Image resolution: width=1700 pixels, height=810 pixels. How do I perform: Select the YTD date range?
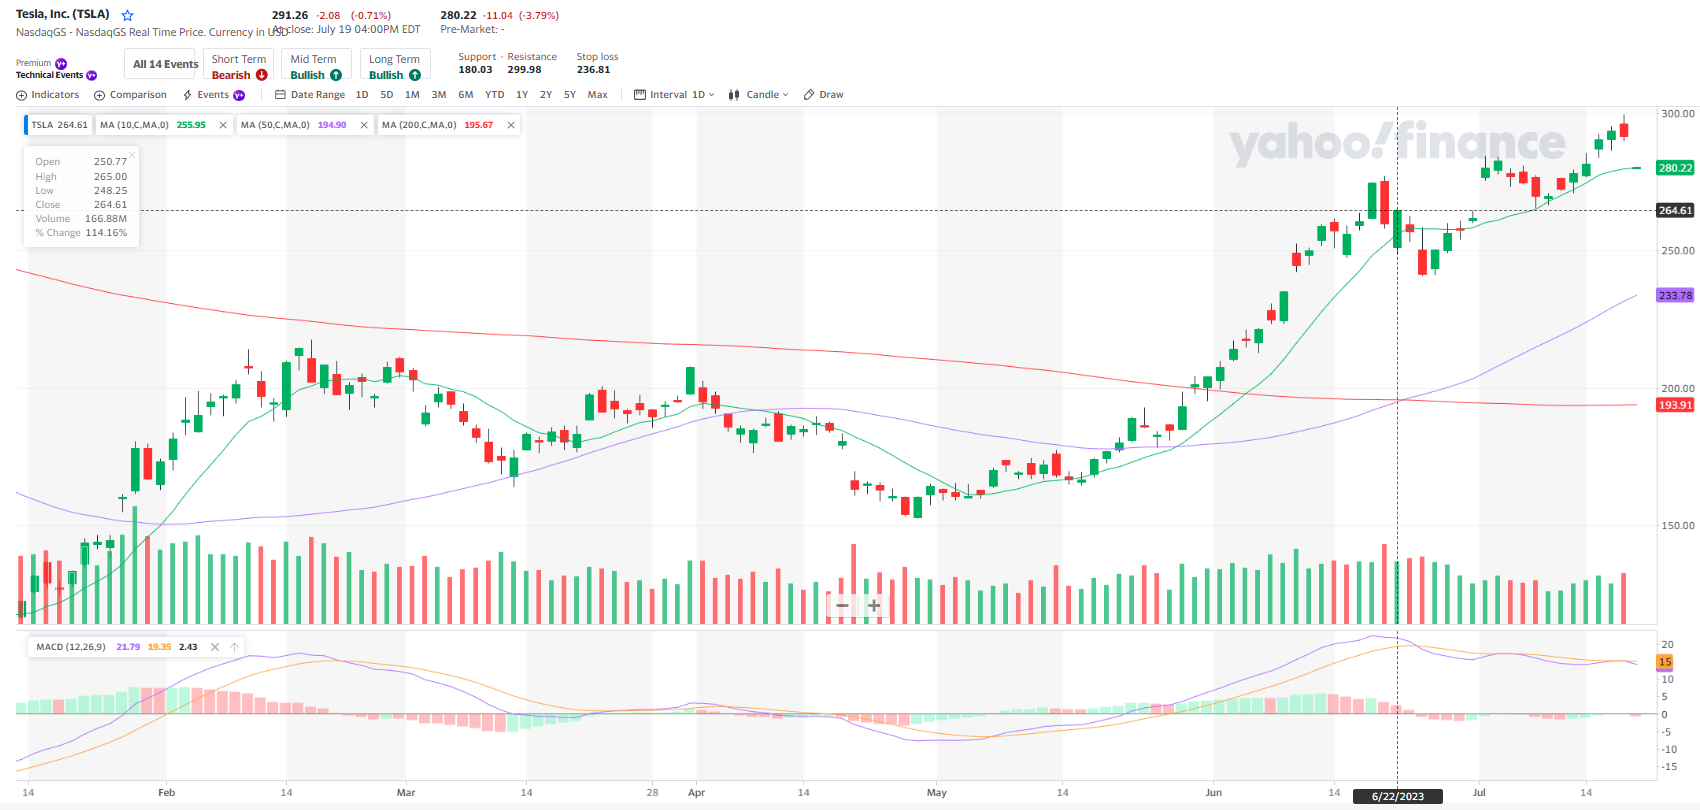click(x=495, y=95)
